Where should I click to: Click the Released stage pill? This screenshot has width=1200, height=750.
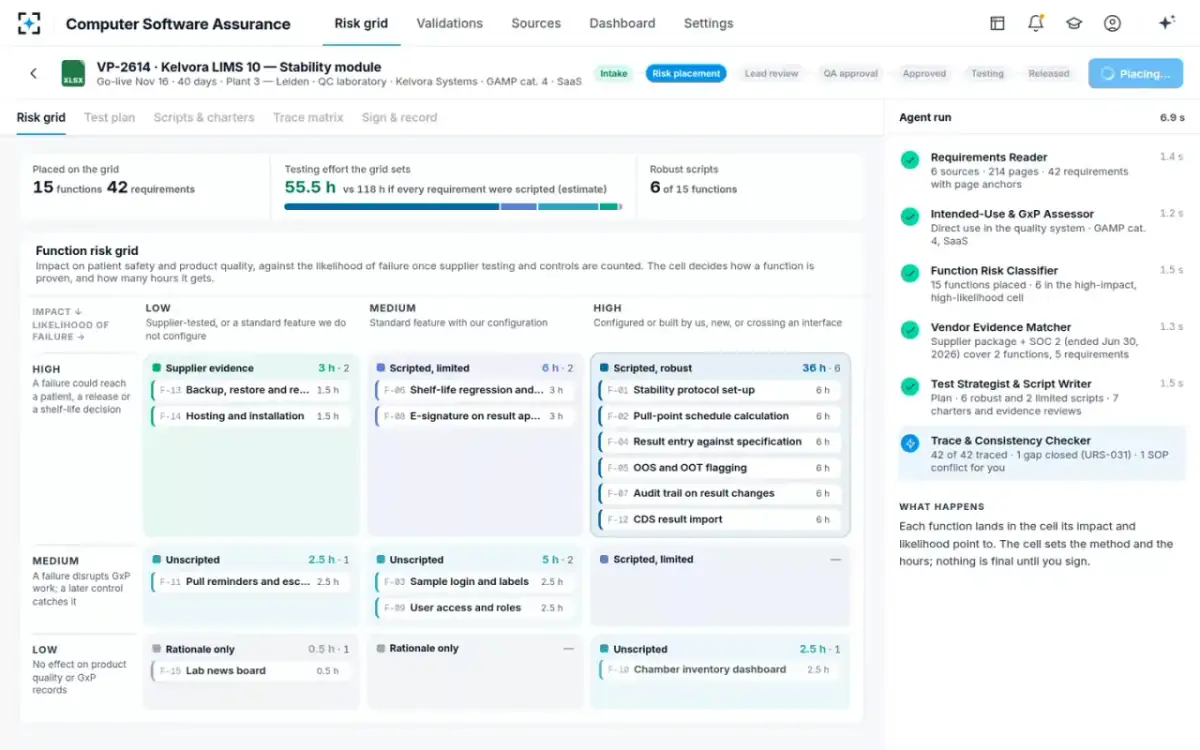tap(1049, 73)
